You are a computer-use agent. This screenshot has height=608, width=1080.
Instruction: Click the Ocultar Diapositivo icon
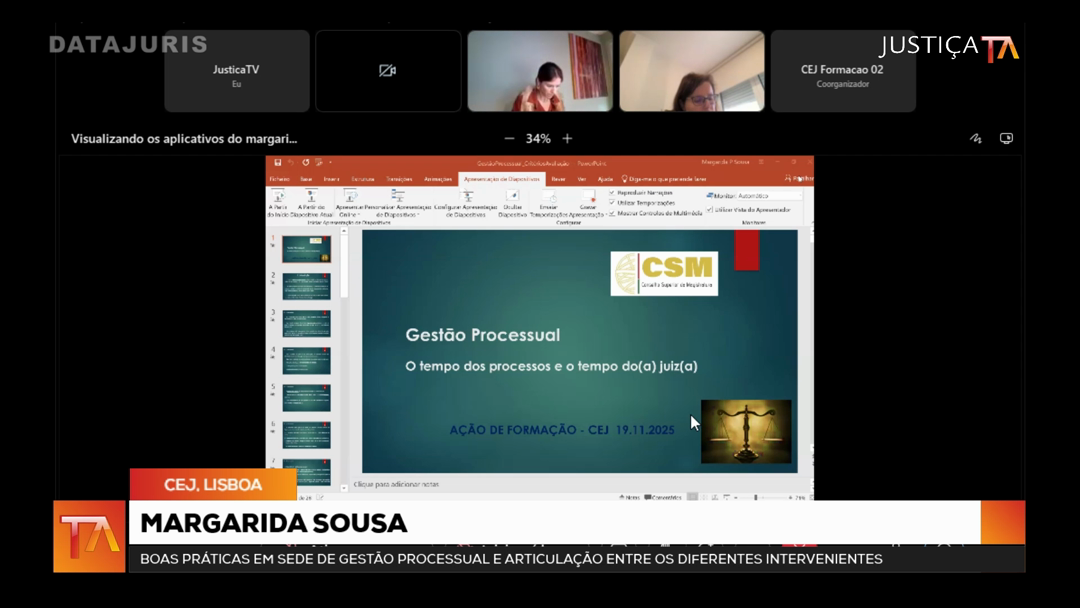[x=513, y=198]
